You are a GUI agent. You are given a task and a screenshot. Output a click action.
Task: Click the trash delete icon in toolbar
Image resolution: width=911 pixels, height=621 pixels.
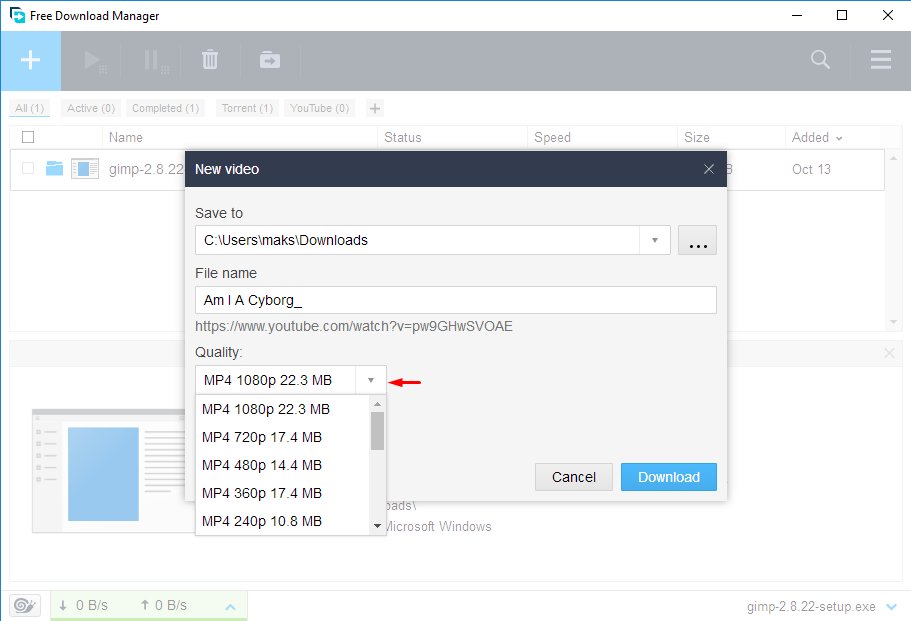tap(210, 60)
